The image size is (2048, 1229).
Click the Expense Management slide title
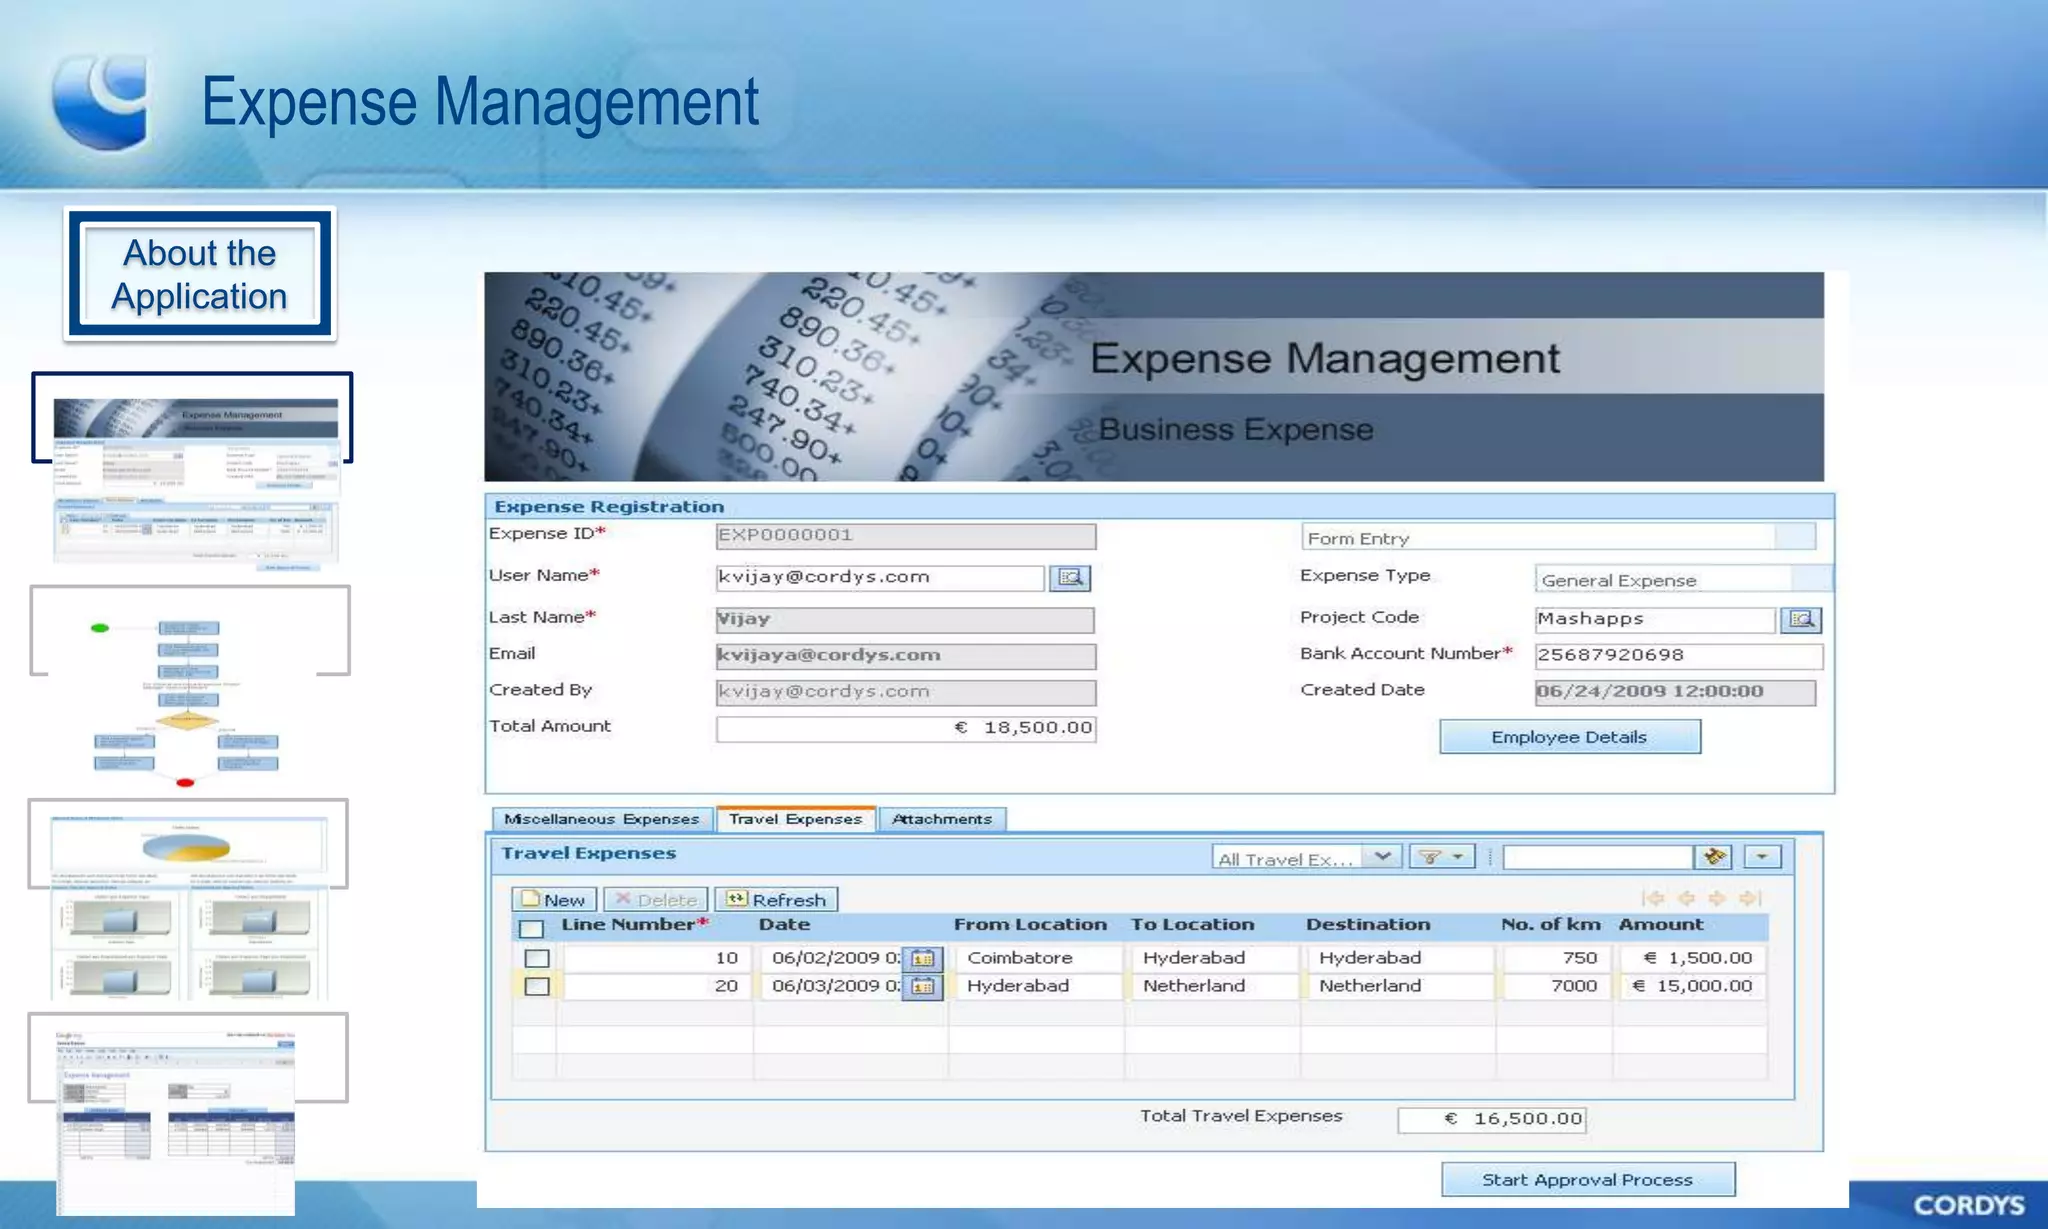480,101
